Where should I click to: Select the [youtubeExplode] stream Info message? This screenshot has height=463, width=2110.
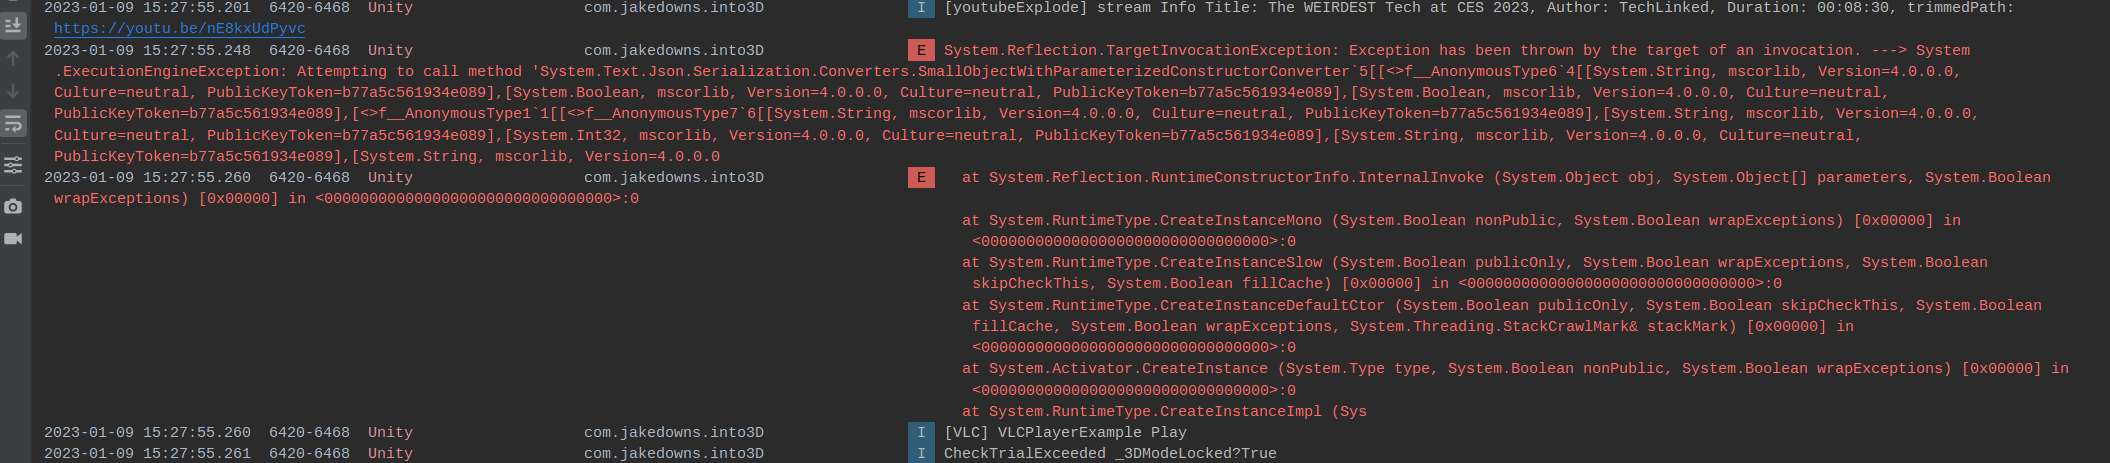pos(1479,8)
